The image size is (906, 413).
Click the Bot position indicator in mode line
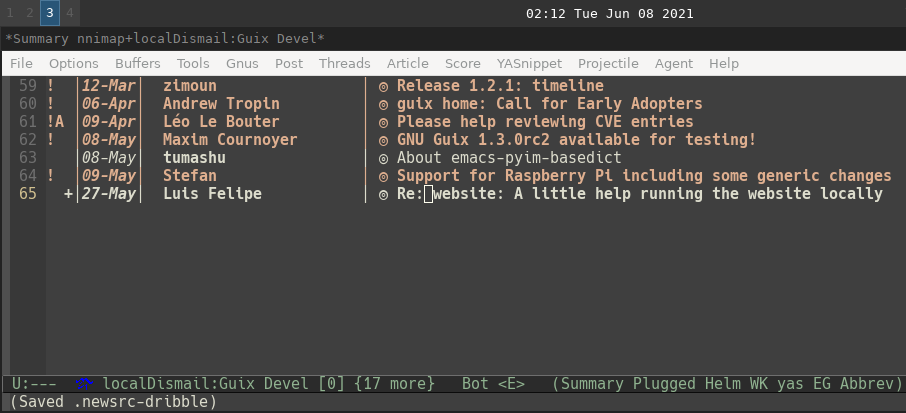[x=476, y=384]
